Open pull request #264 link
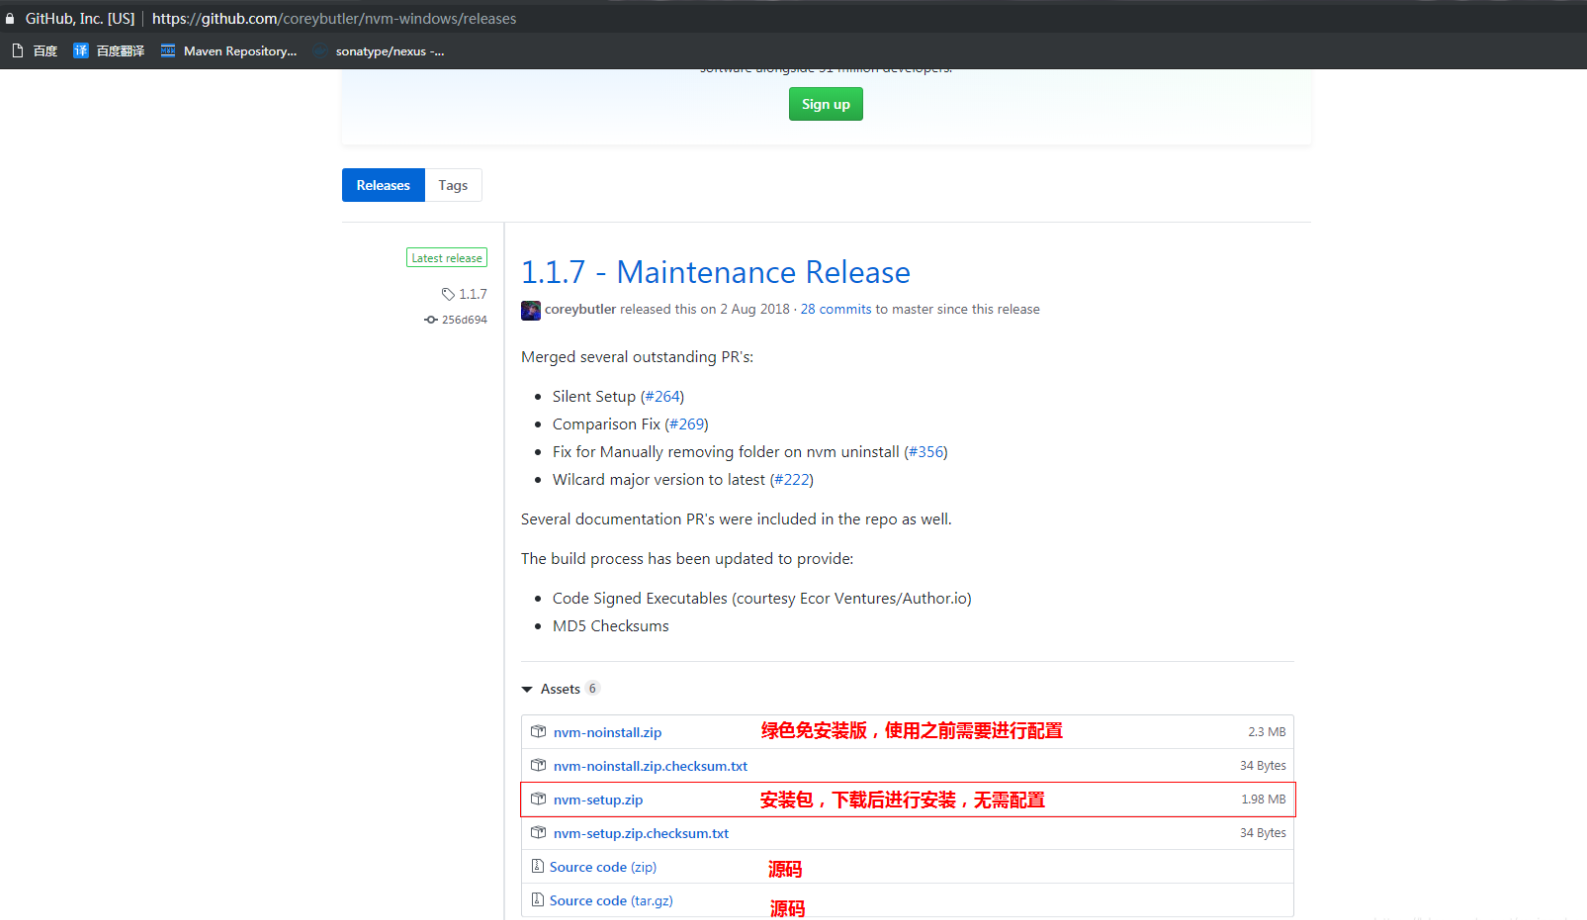Image resolution: width=1587 pixels, height=920 pixels. click(662, 397)
